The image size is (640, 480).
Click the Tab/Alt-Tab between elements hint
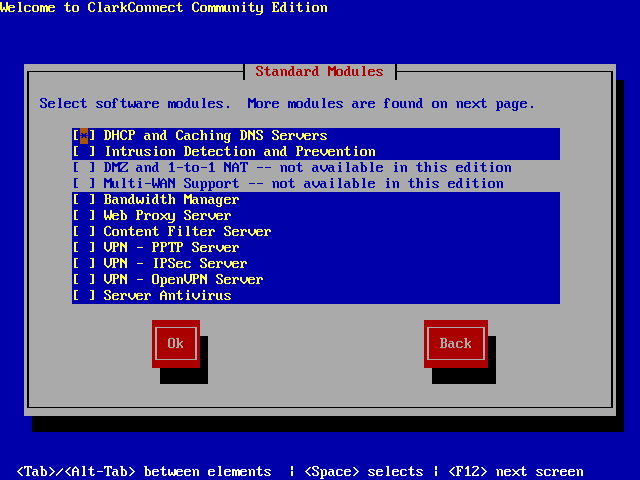point(144,472)
